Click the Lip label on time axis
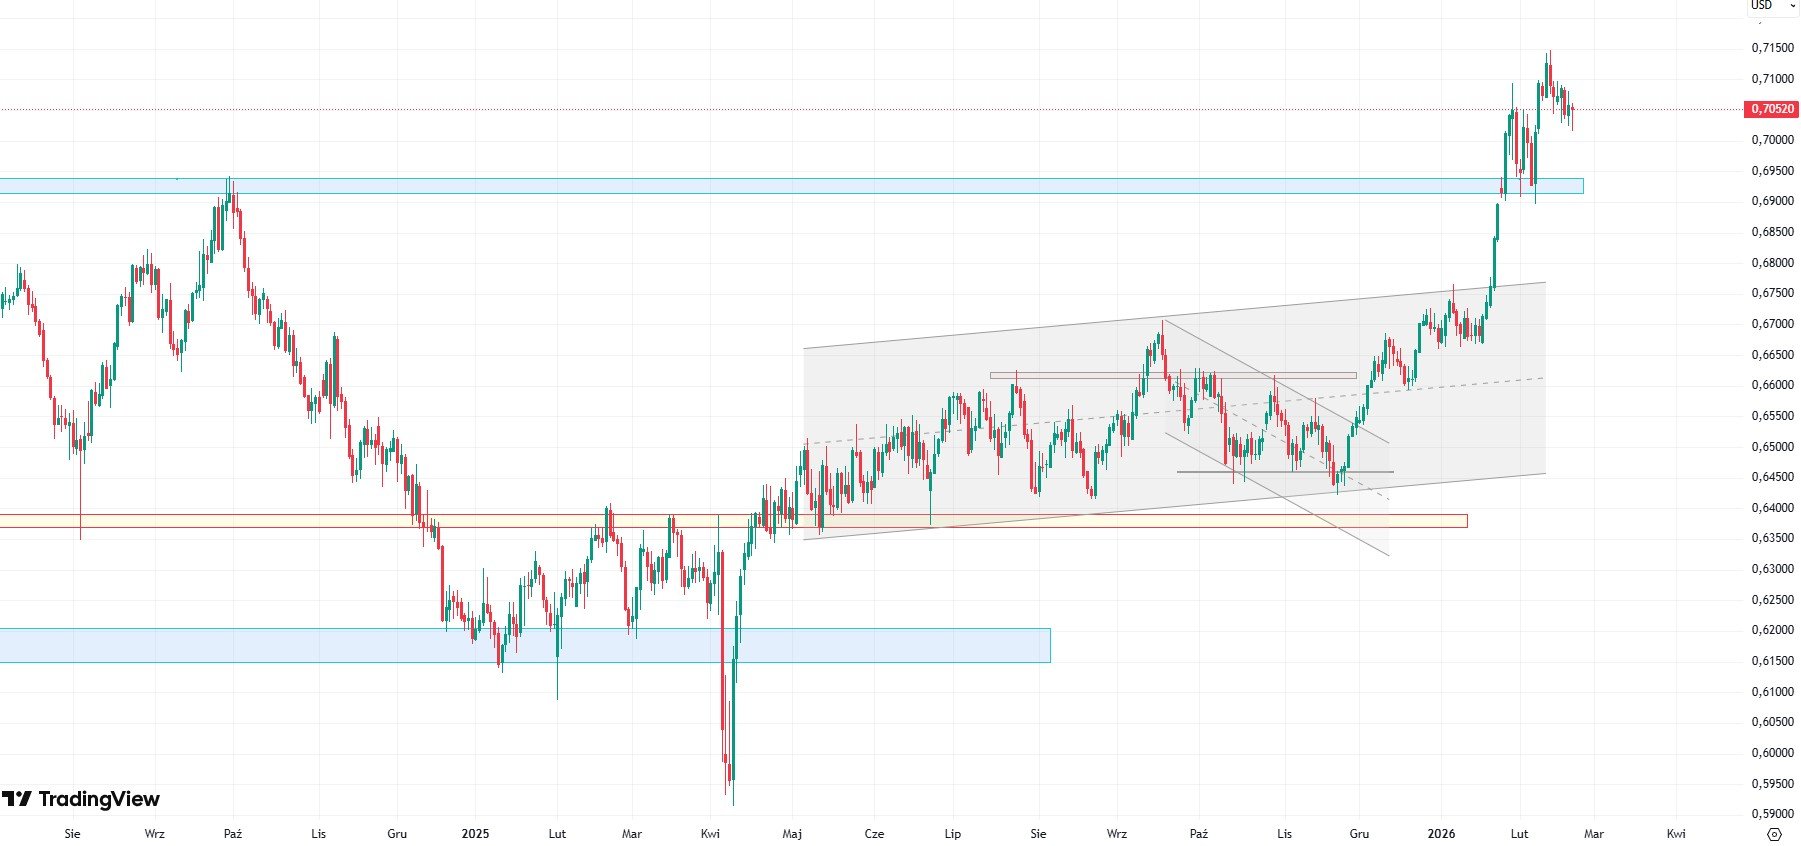The image size is (1801, 846). 952,834
